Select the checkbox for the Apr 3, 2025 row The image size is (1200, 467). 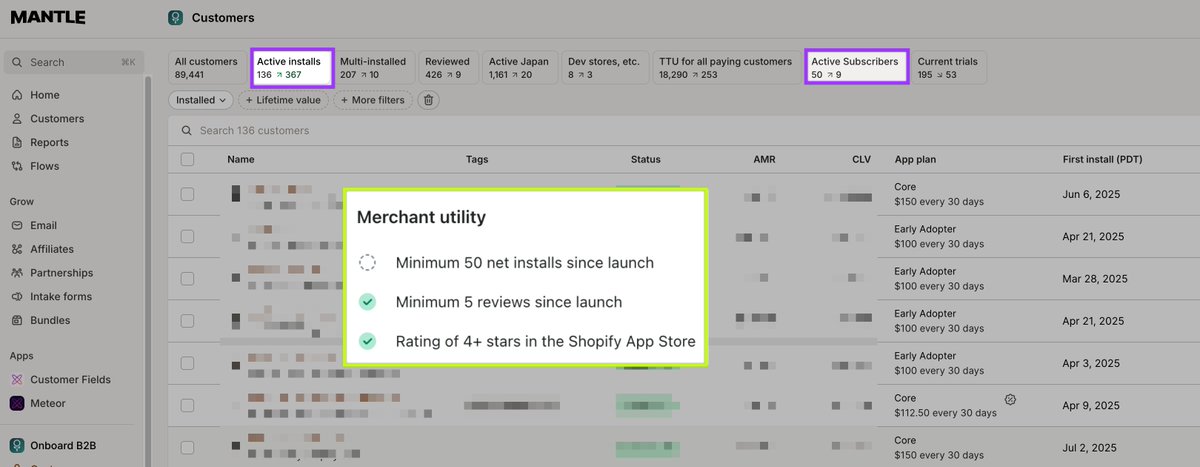pyautogui.click(x=187, y=362)
